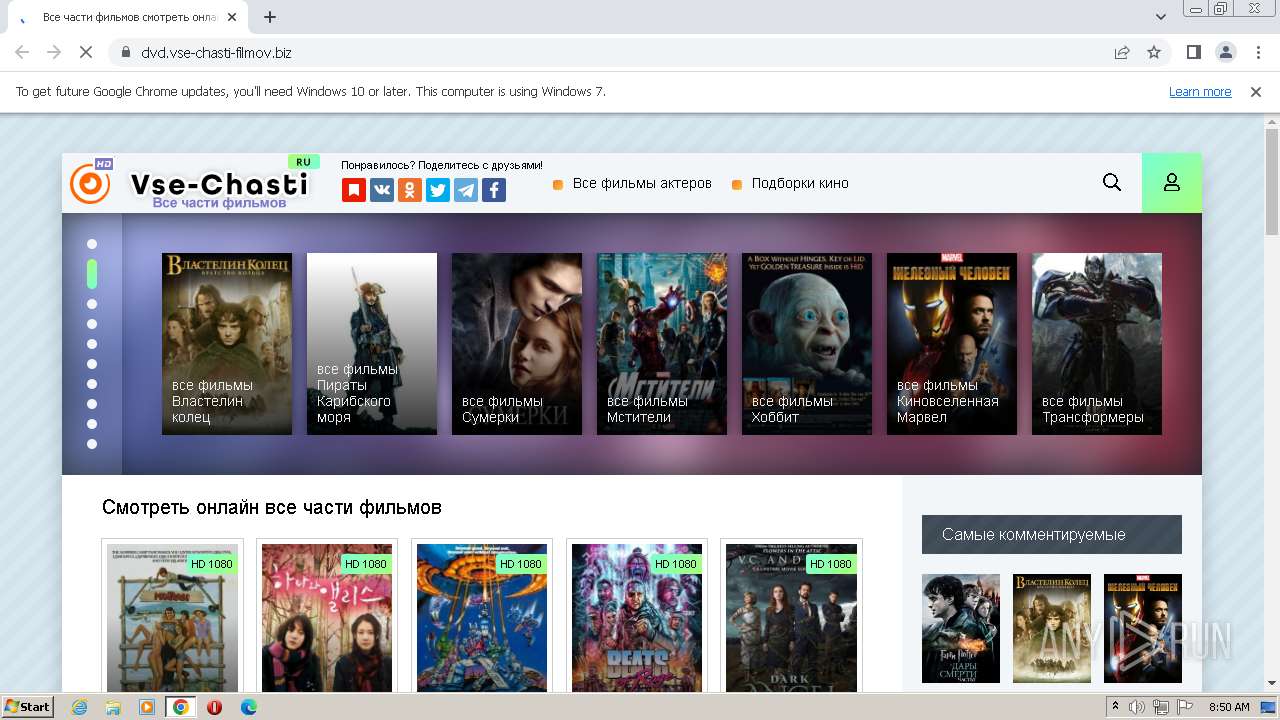Select the third slider dot
This screenshot has width=1280, height=720.
tap(92, 304)
